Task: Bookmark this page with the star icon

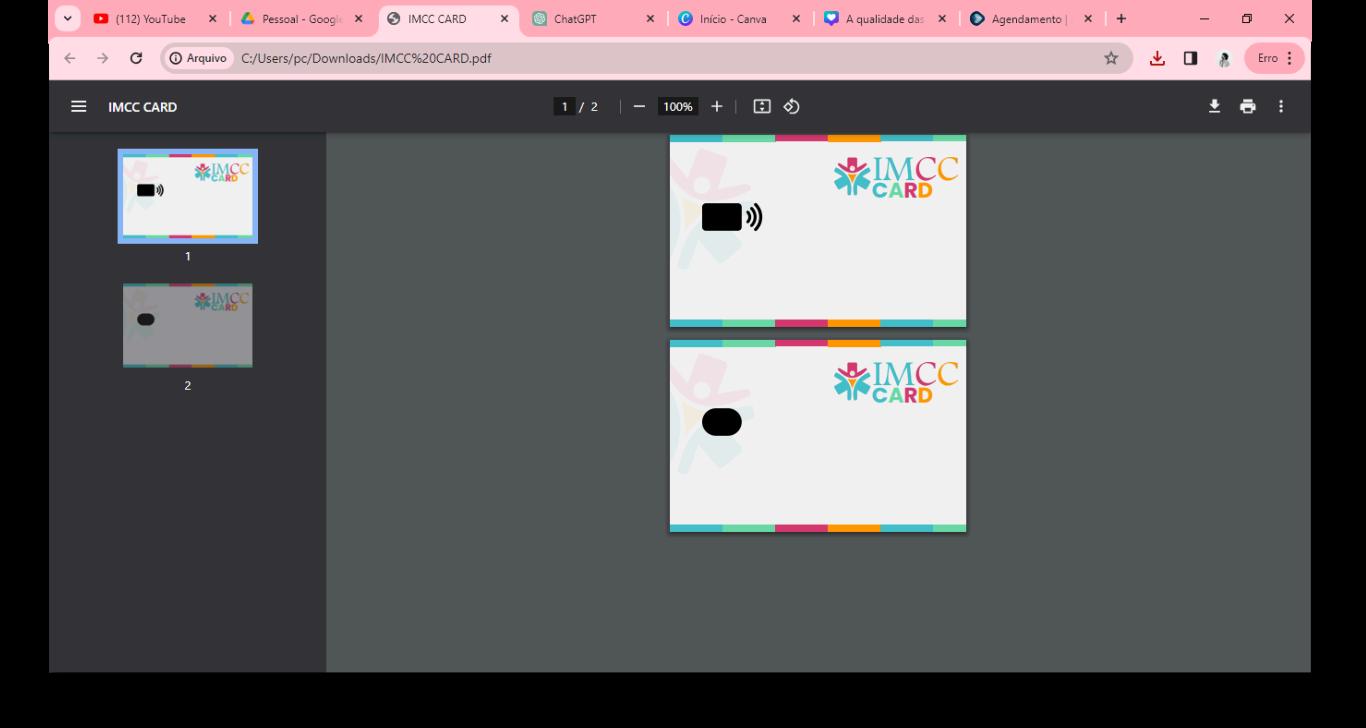Action: point(1111,58)
